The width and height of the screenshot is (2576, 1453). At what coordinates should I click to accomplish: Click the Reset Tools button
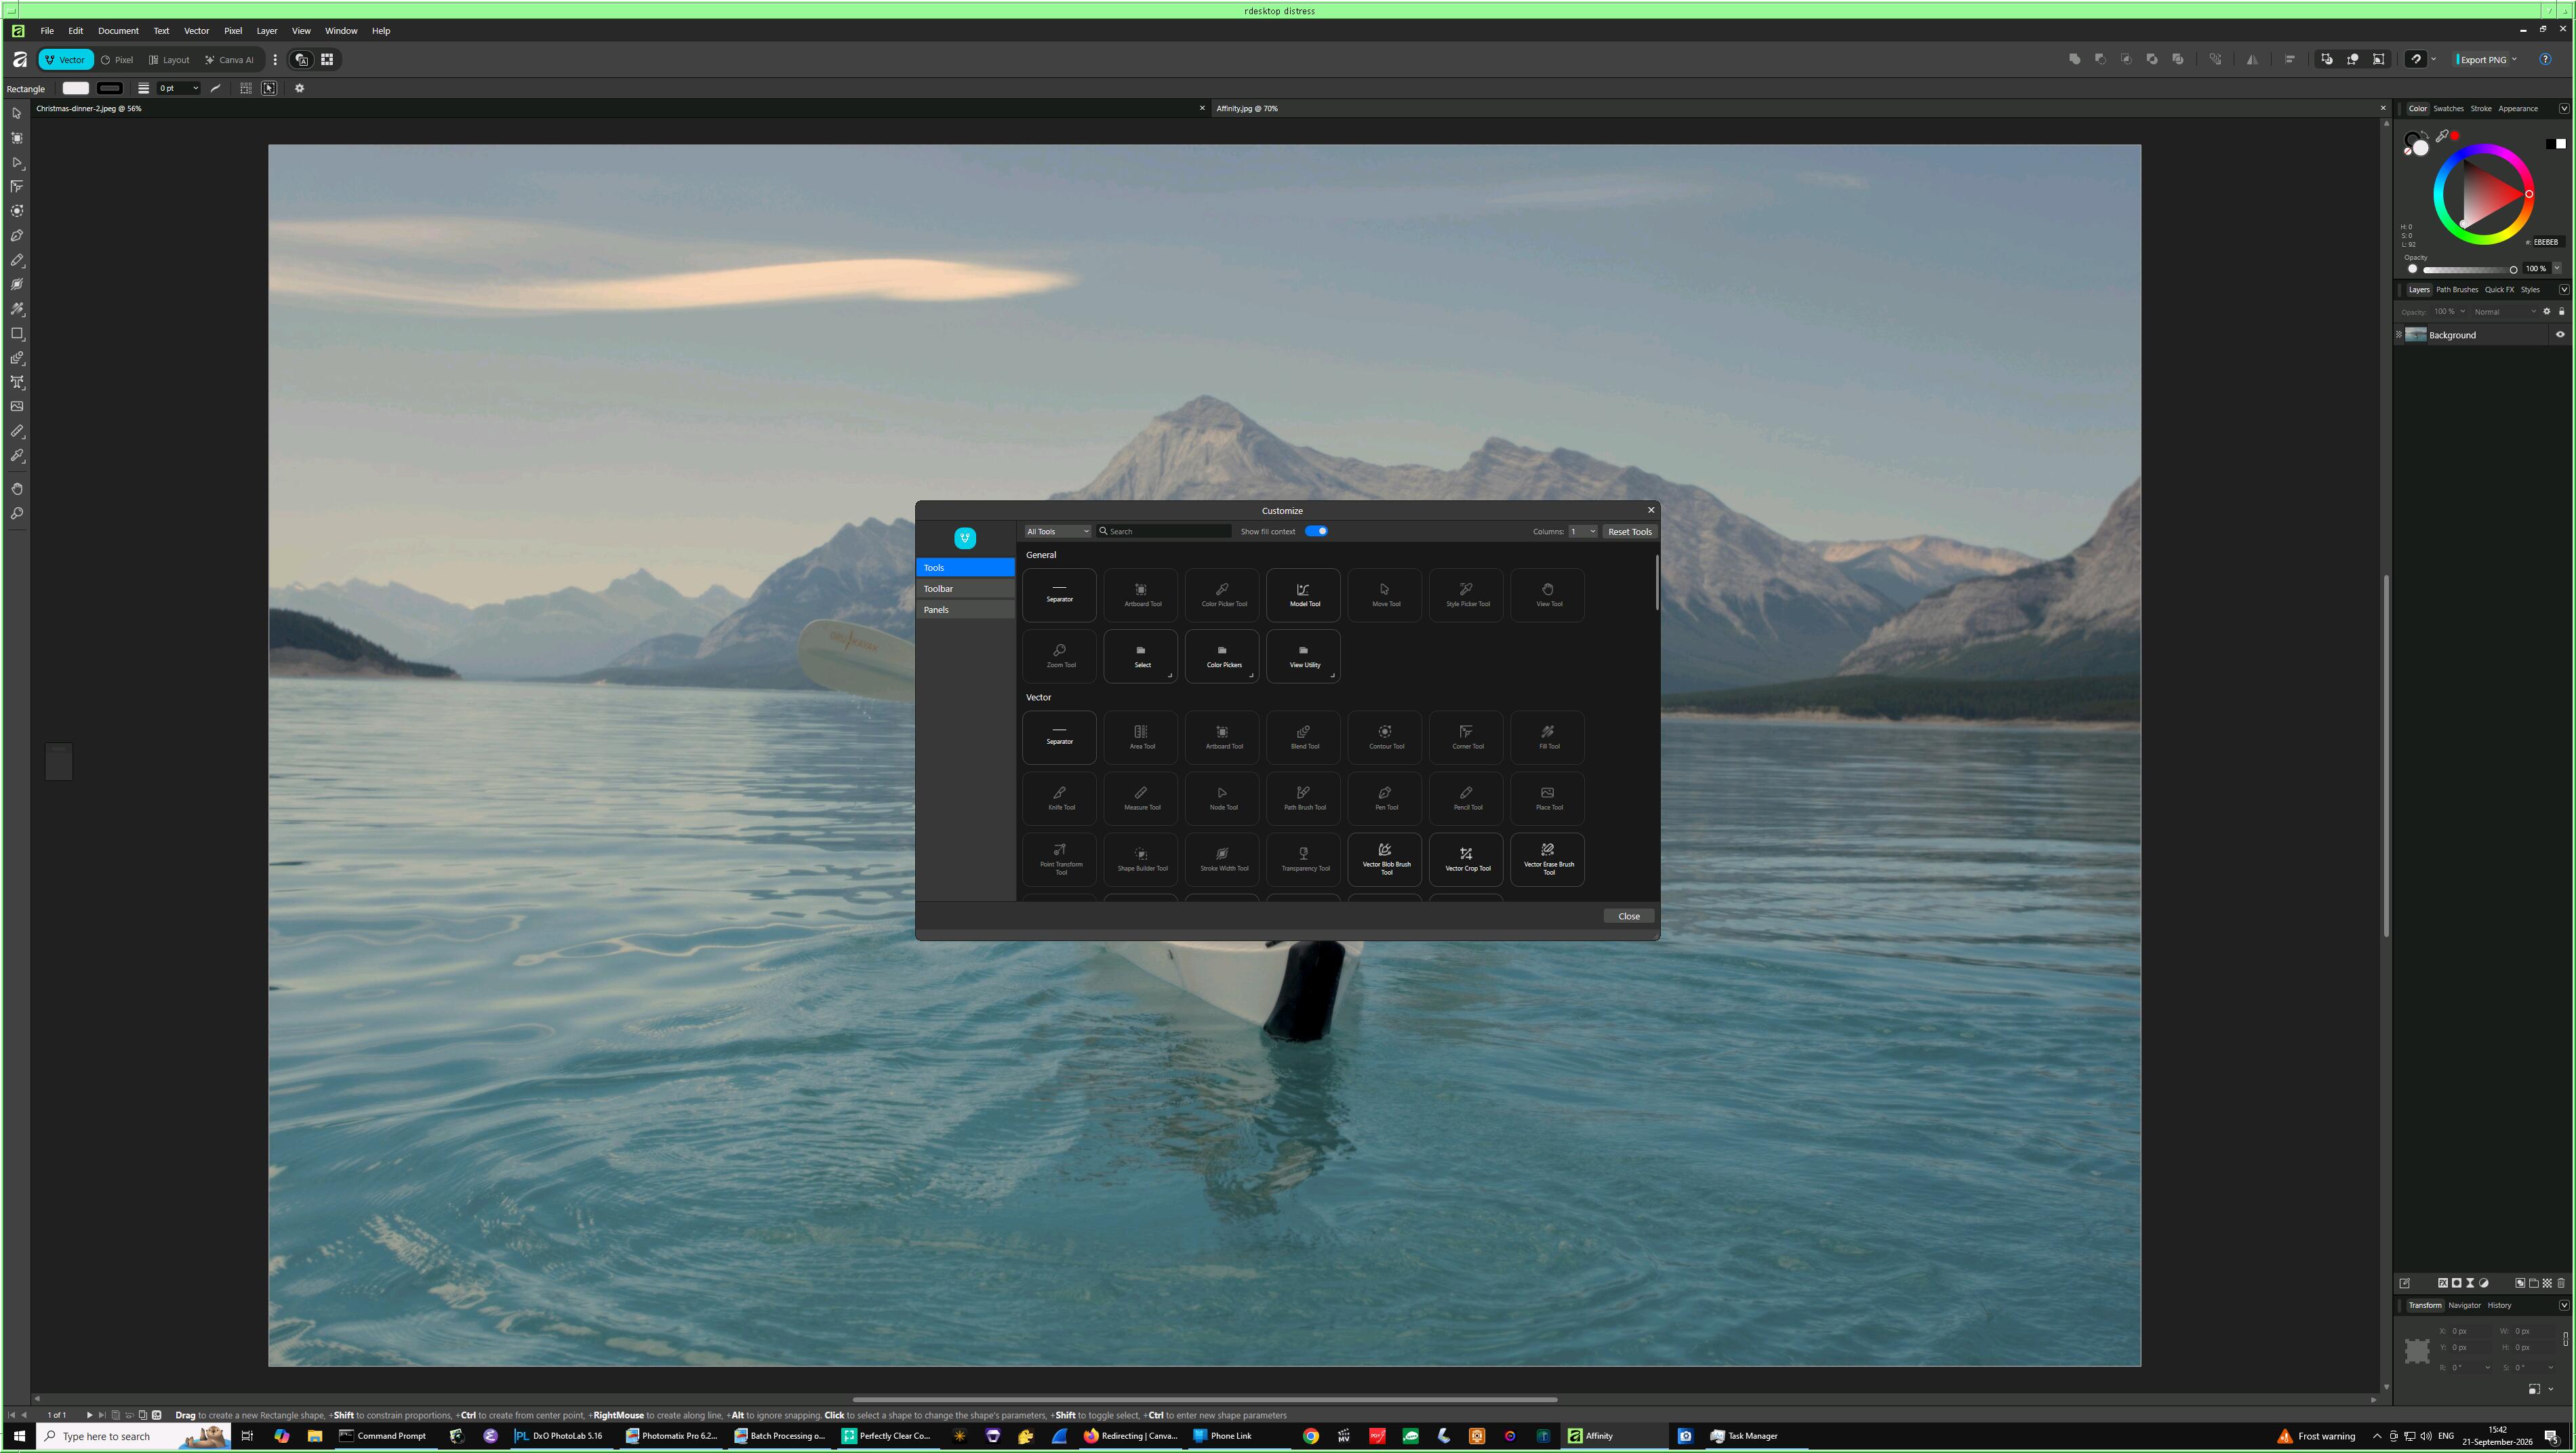click(x=1629, y=531)
